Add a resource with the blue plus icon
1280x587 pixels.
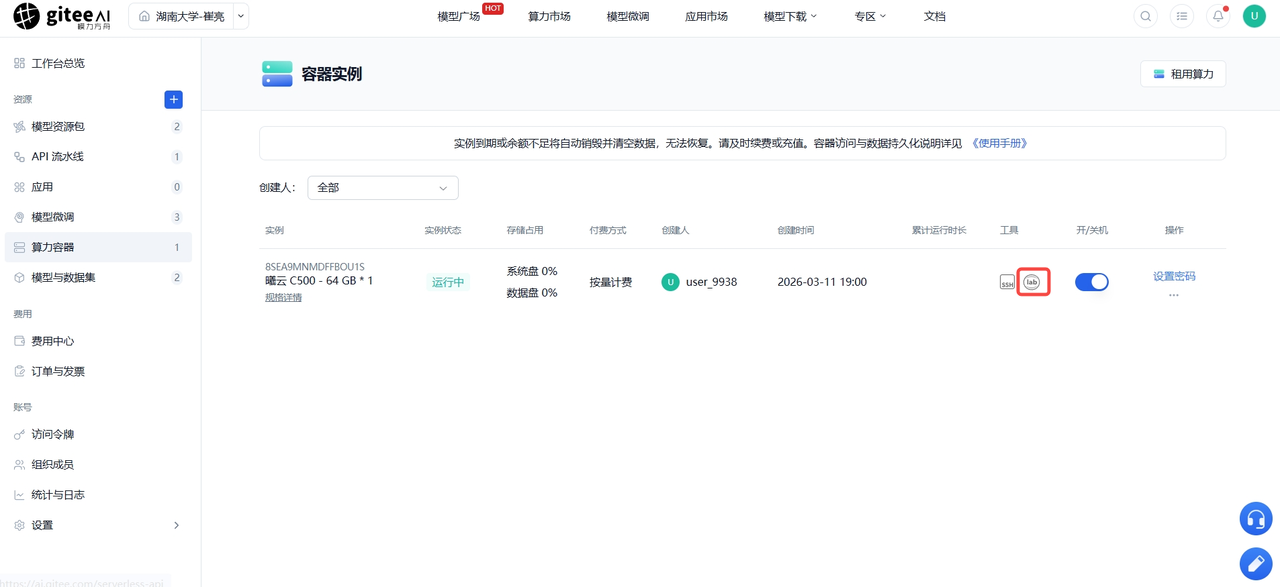click(173, 99)
